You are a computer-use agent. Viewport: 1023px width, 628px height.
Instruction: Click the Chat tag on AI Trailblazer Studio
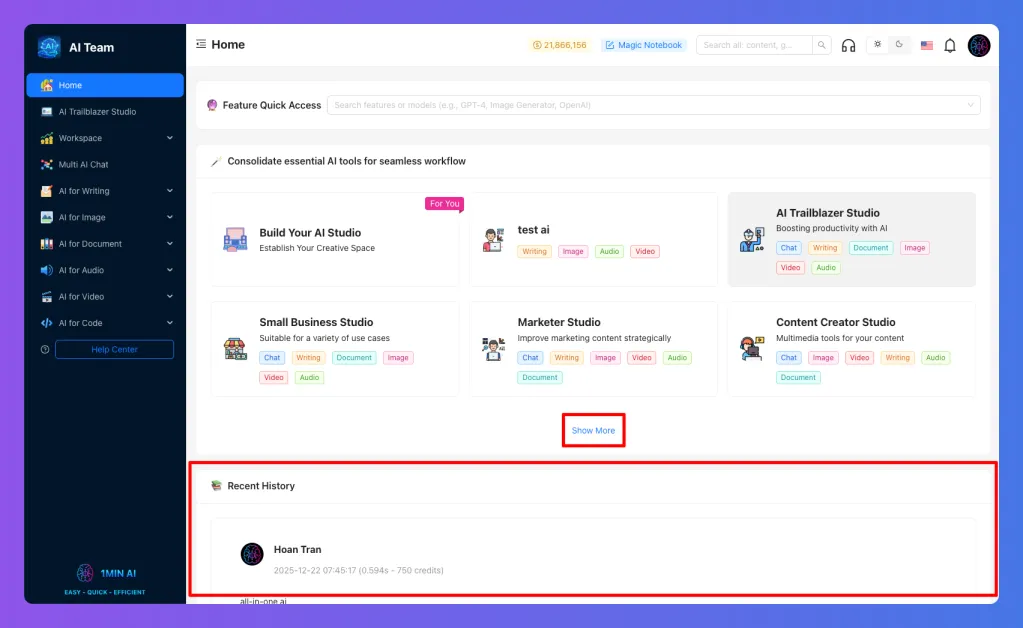click(789, 248)
